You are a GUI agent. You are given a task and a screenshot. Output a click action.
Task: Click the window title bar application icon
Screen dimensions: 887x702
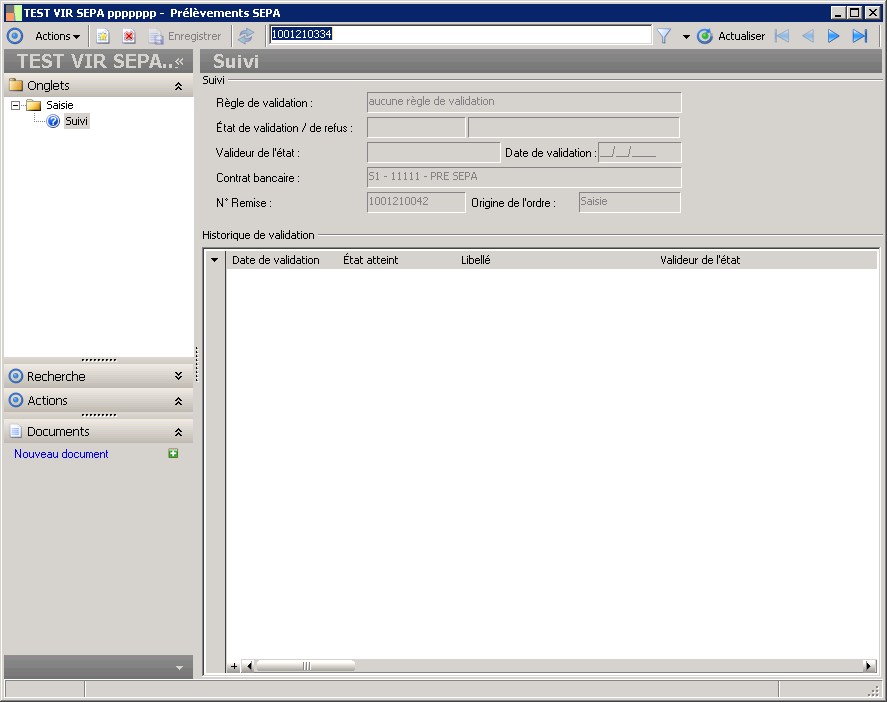pyautogui.click(x=14, y=12)
